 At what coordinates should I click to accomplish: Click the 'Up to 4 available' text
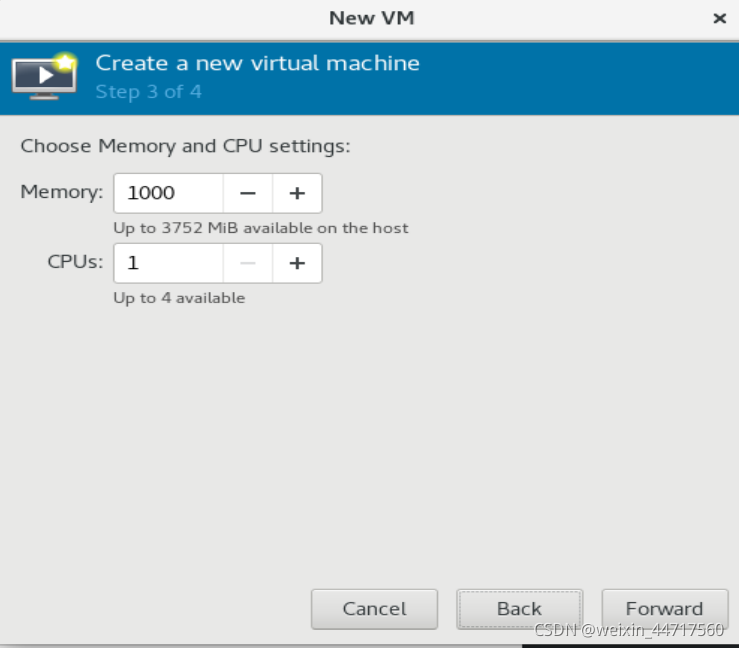(x=179, y=298)
